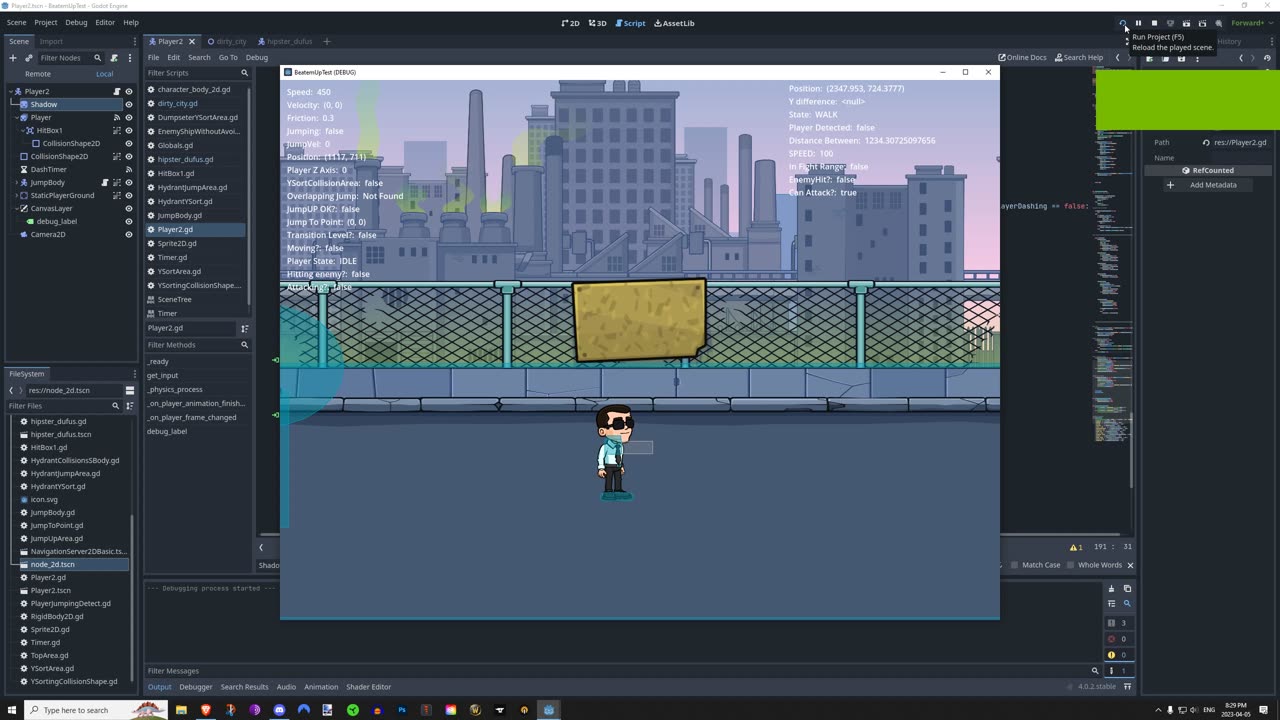Clear the output log icon
Screen dimensions: 1280x720
[x=1111, y=589]
